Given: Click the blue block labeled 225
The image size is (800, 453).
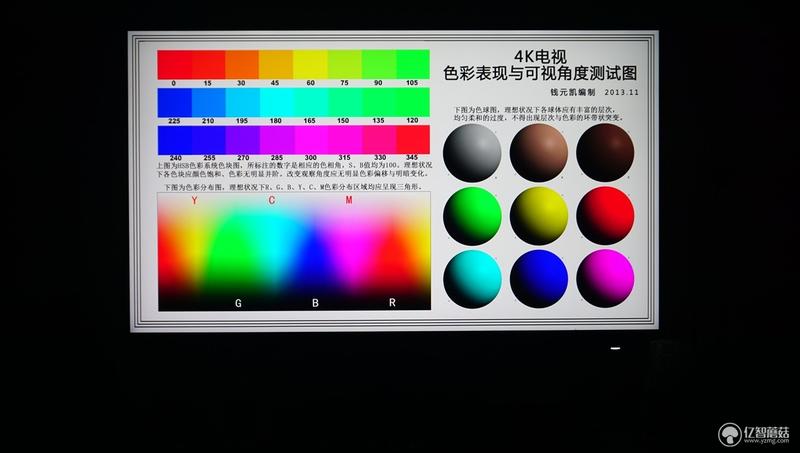Looking at the screenshot, I should [174, 103].
